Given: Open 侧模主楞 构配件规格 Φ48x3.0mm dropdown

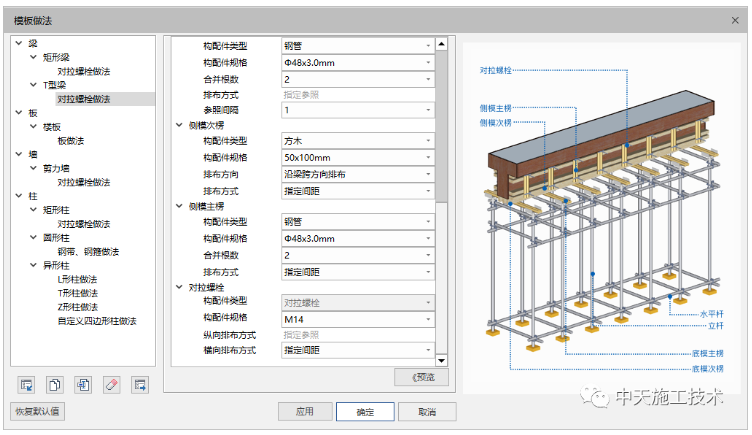Looking at the screenshot, I should 358,238.
